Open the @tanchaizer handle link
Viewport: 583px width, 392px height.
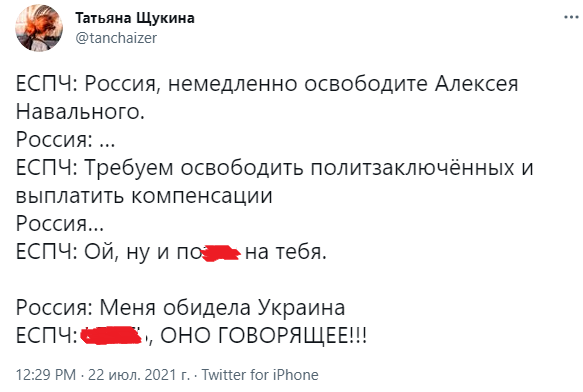coord(116,38)
